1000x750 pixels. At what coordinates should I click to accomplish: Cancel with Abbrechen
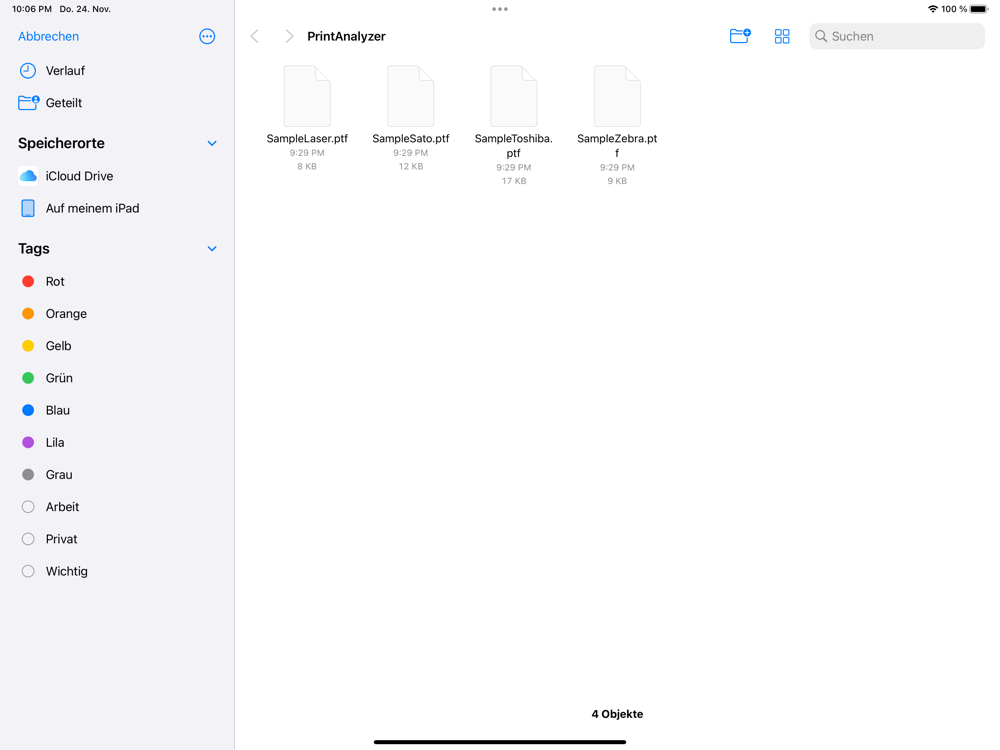point(48,36)
